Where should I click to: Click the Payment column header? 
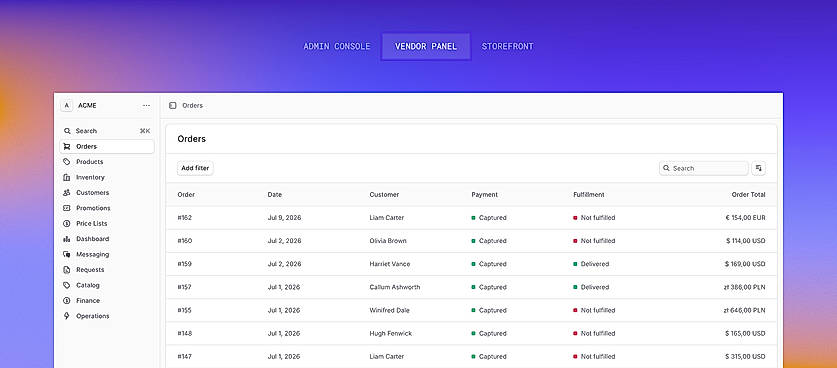point(485,195)
